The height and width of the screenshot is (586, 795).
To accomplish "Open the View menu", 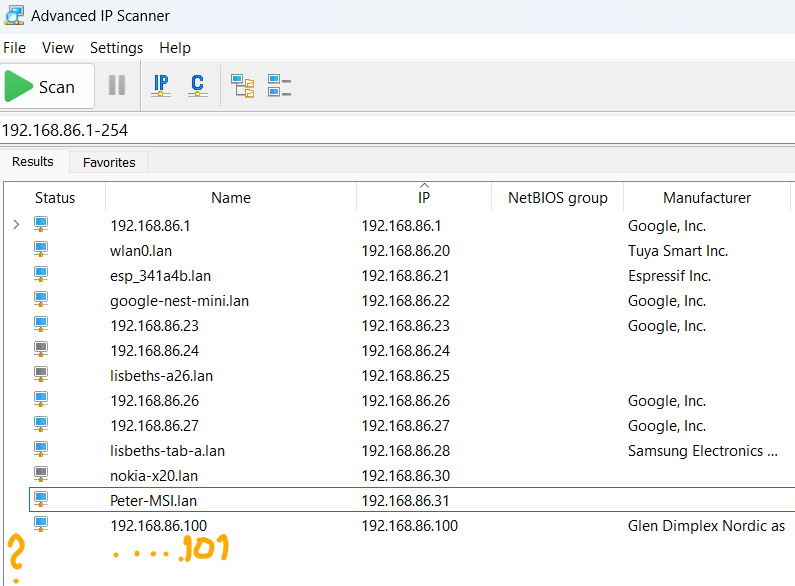I will pyautogui.click(x=58, y=48).
